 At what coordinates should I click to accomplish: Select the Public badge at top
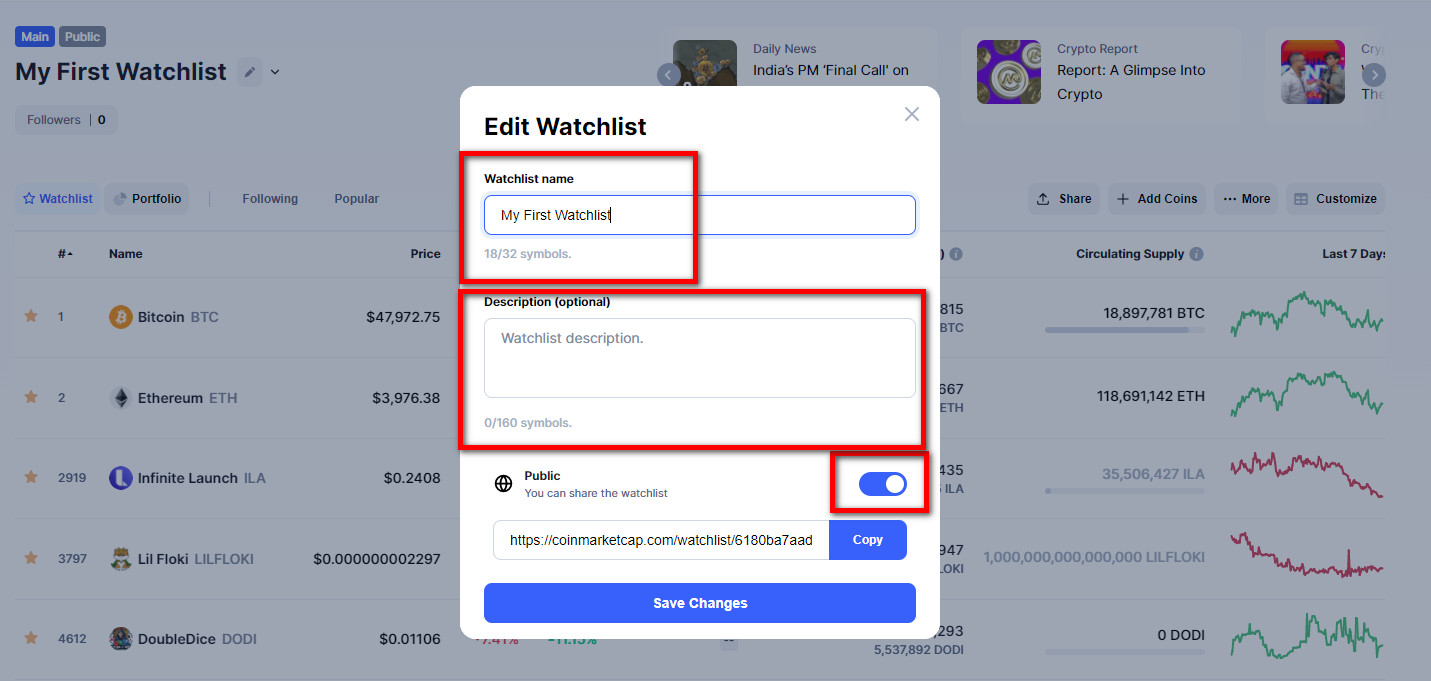[82, 37]
